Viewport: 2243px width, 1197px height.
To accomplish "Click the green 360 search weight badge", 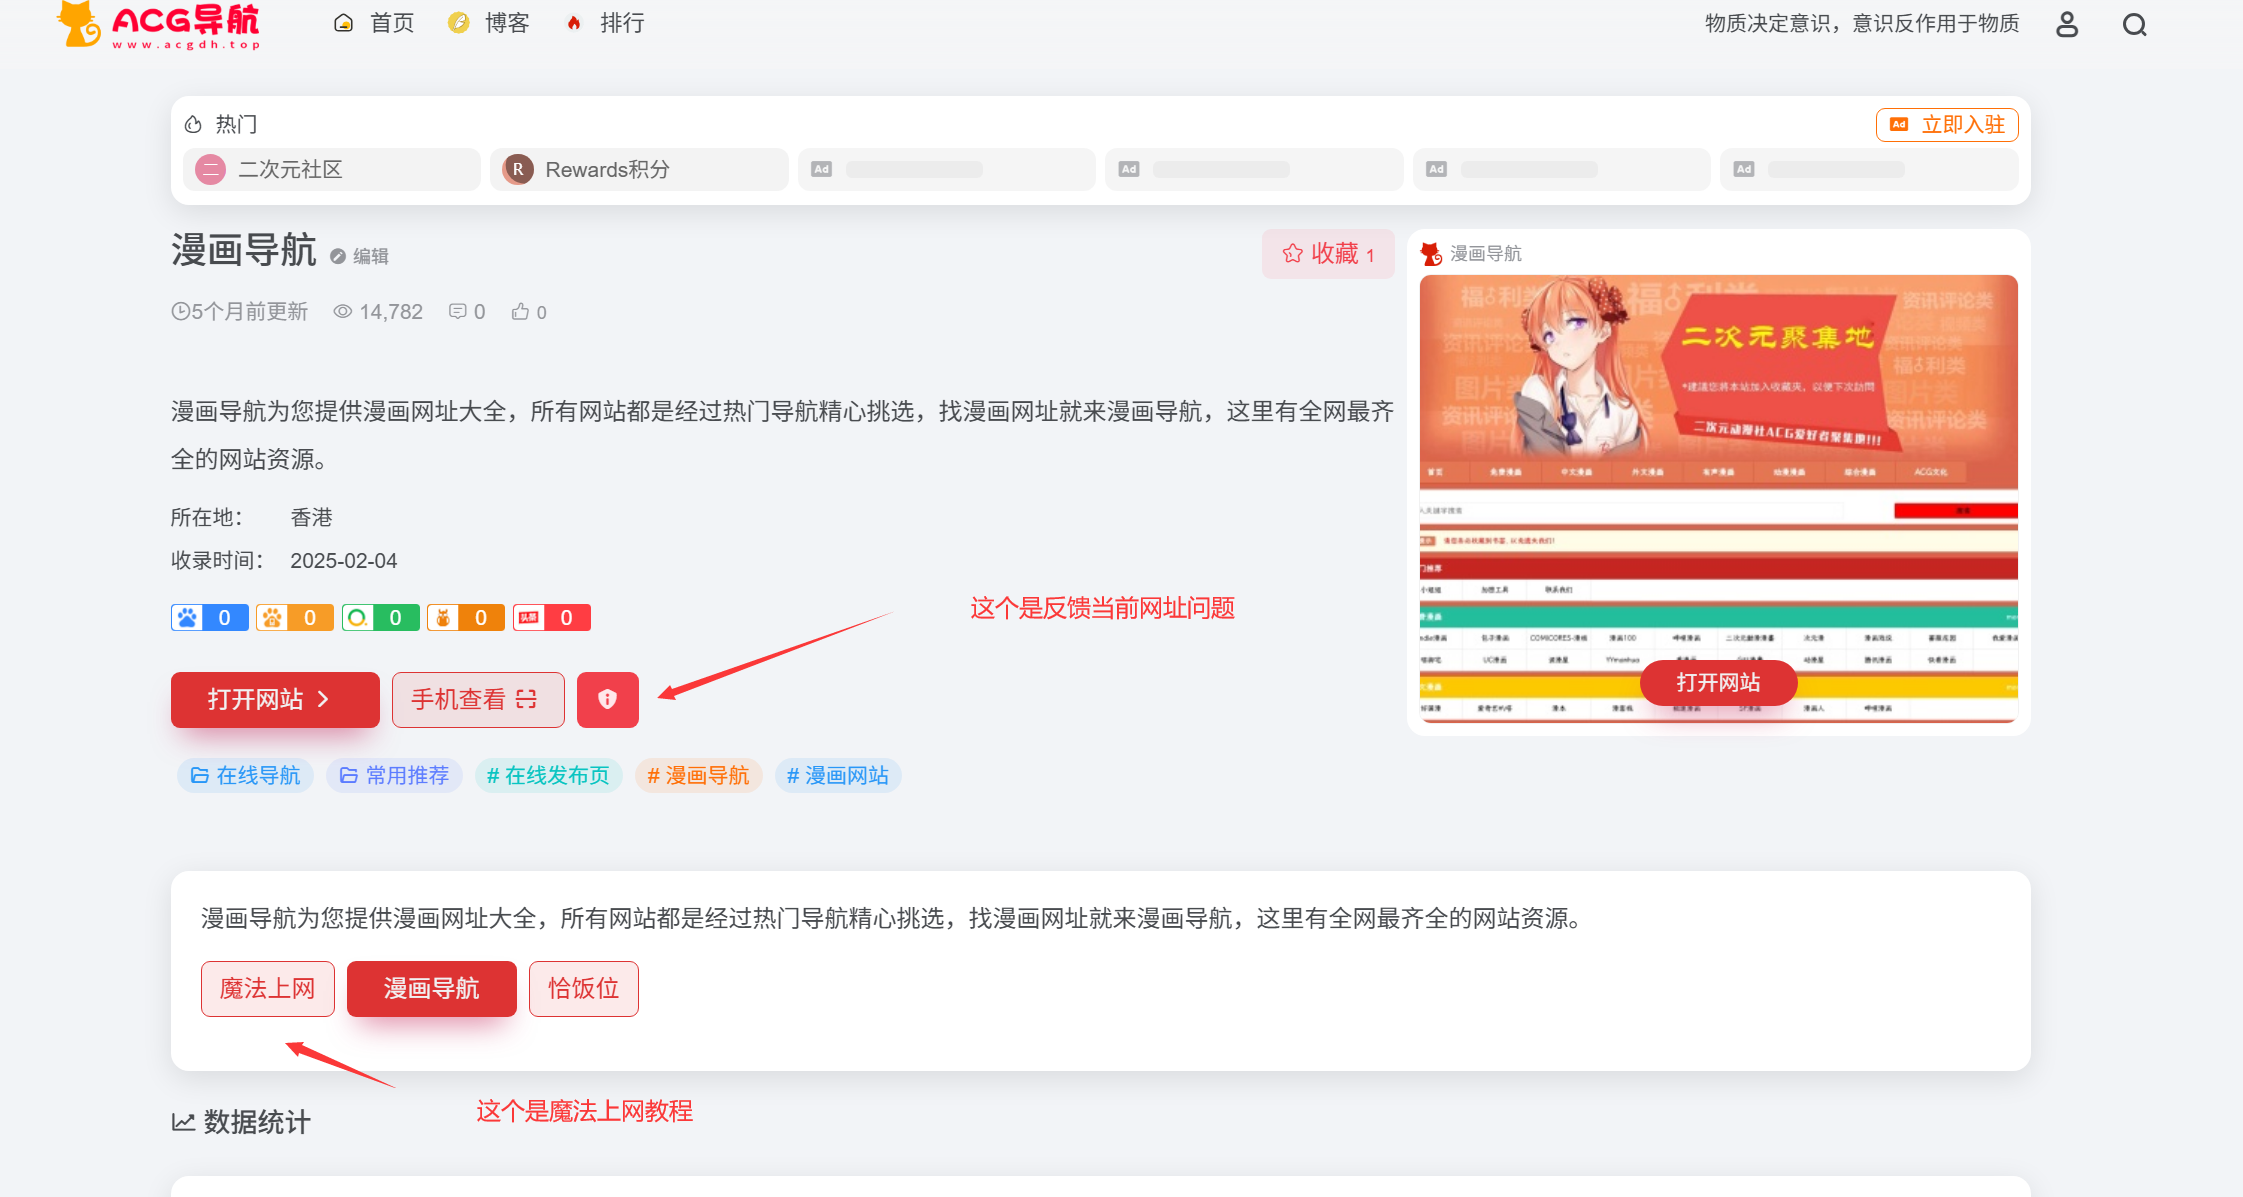I will (381, 617).
